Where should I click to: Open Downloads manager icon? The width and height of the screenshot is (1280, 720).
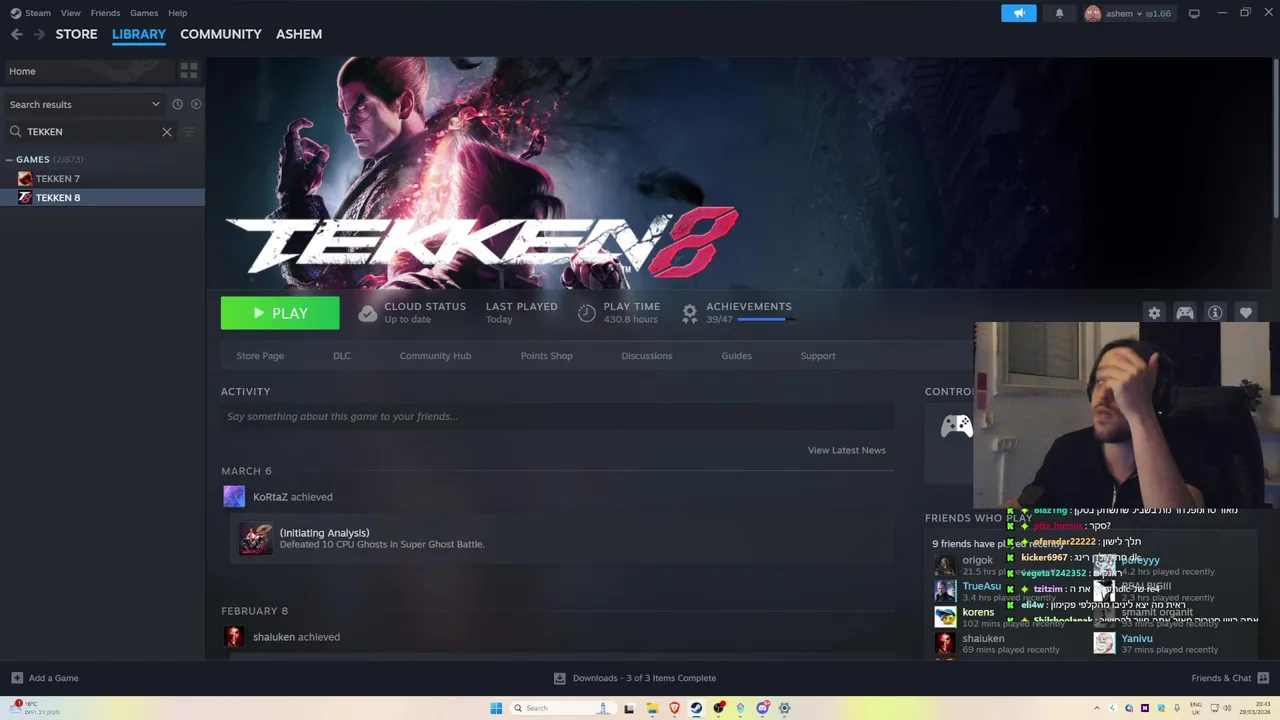point(560,678)
